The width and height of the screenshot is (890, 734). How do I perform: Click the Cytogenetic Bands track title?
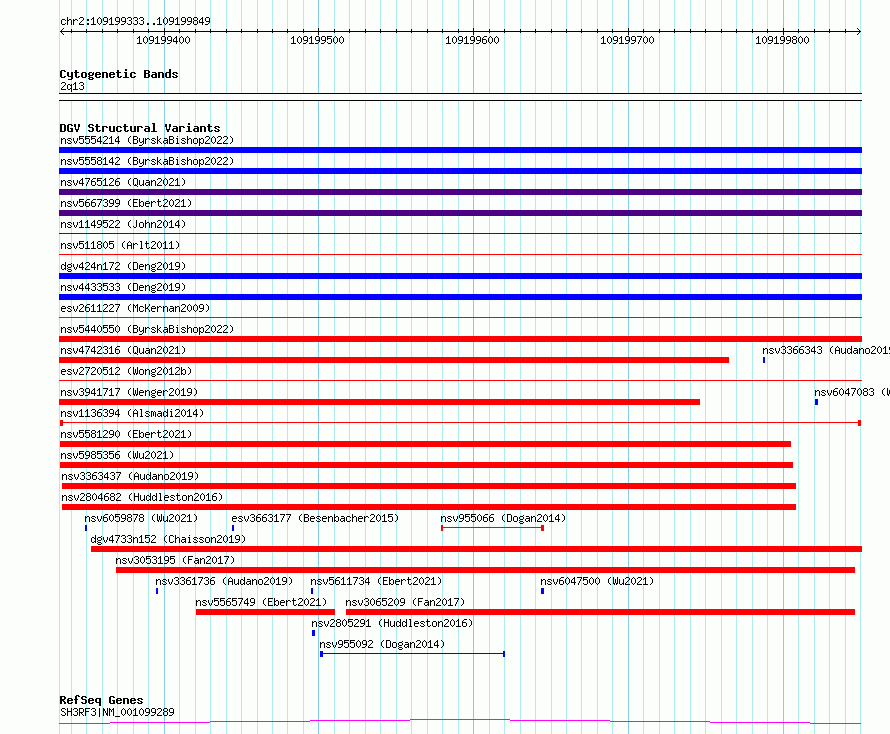pos(119,74)
